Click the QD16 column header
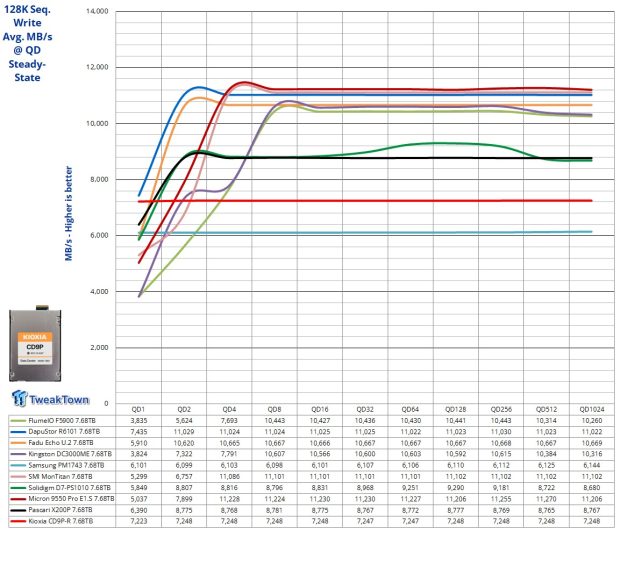The height and width of the screenshot is (568, 620). 320,409
